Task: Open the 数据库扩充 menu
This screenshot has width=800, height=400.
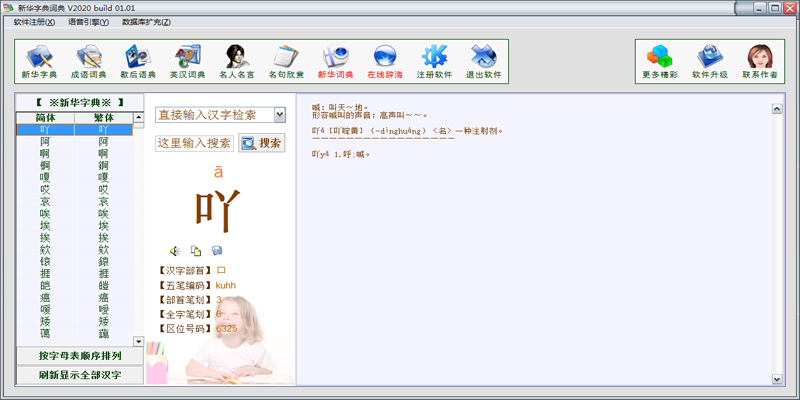Action: pos(146,22)
